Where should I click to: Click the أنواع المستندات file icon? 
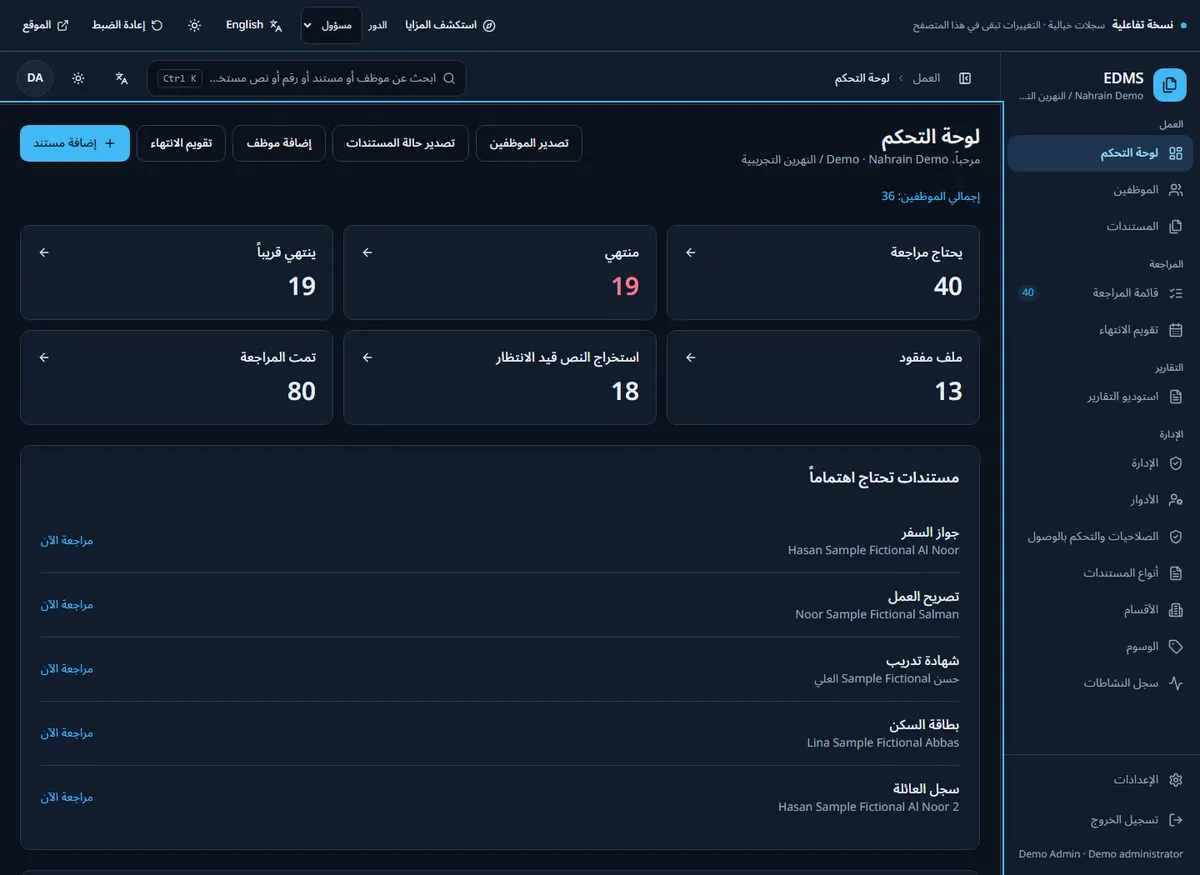tap(1176, 573)
